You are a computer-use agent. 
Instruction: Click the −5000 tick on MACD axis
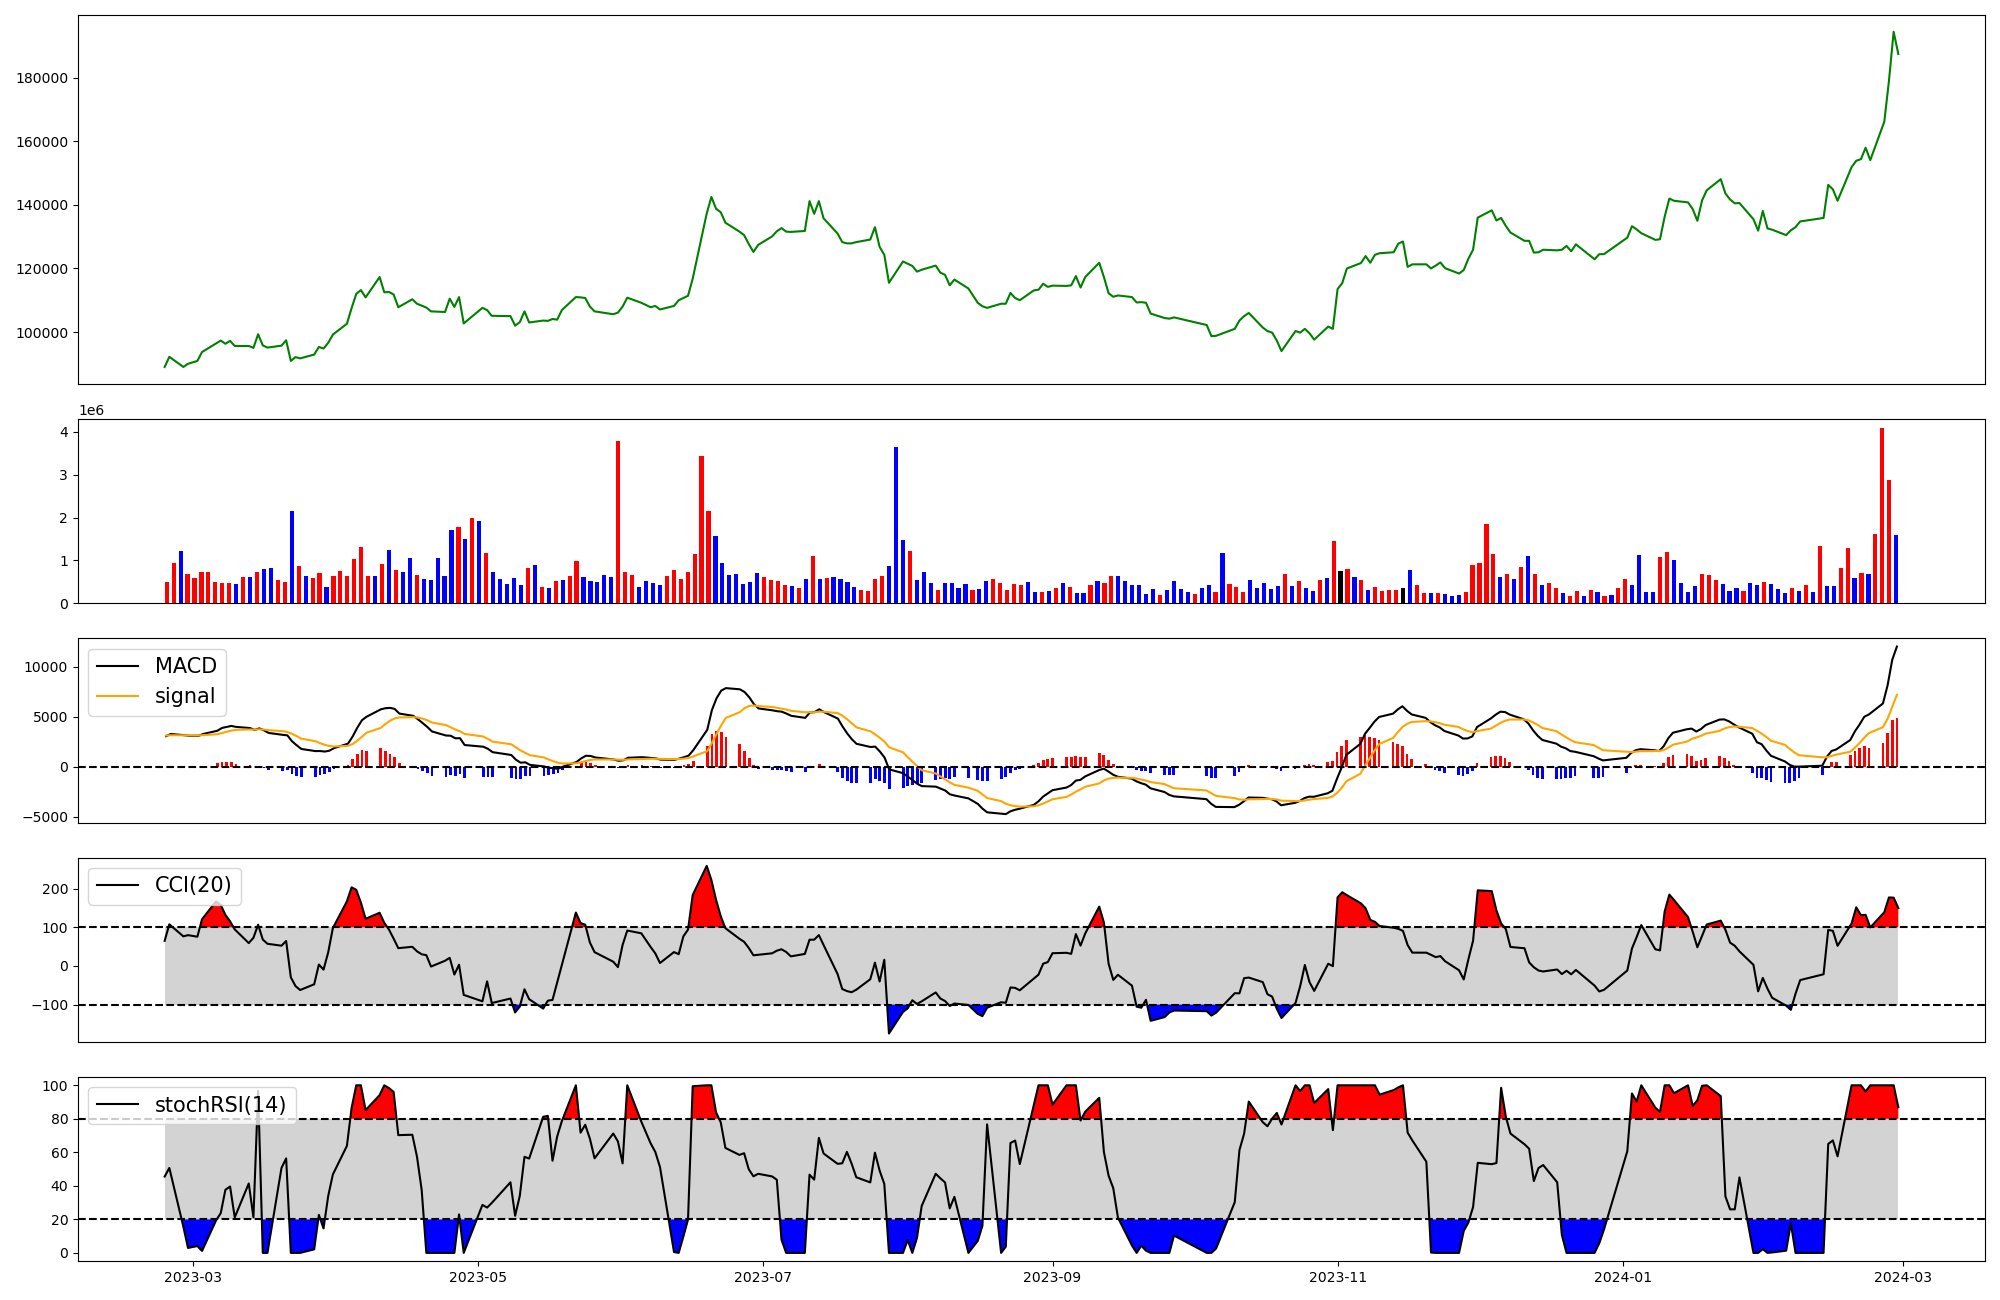(x=46, y=817)
